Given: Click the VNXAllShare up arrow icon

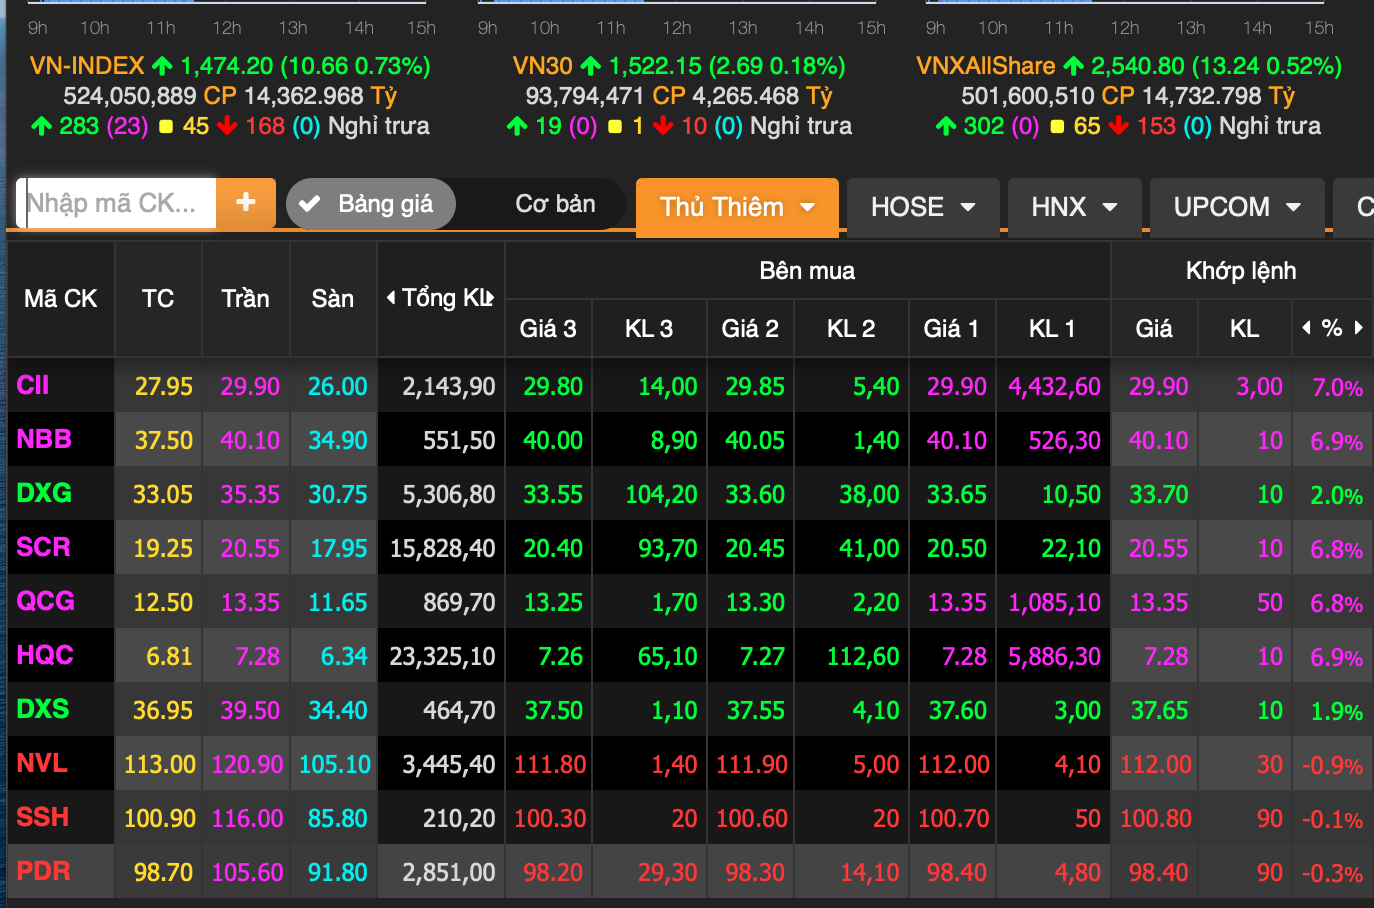Looking at the screenshot, I should pyautogui.click(x=1073, y=67).
